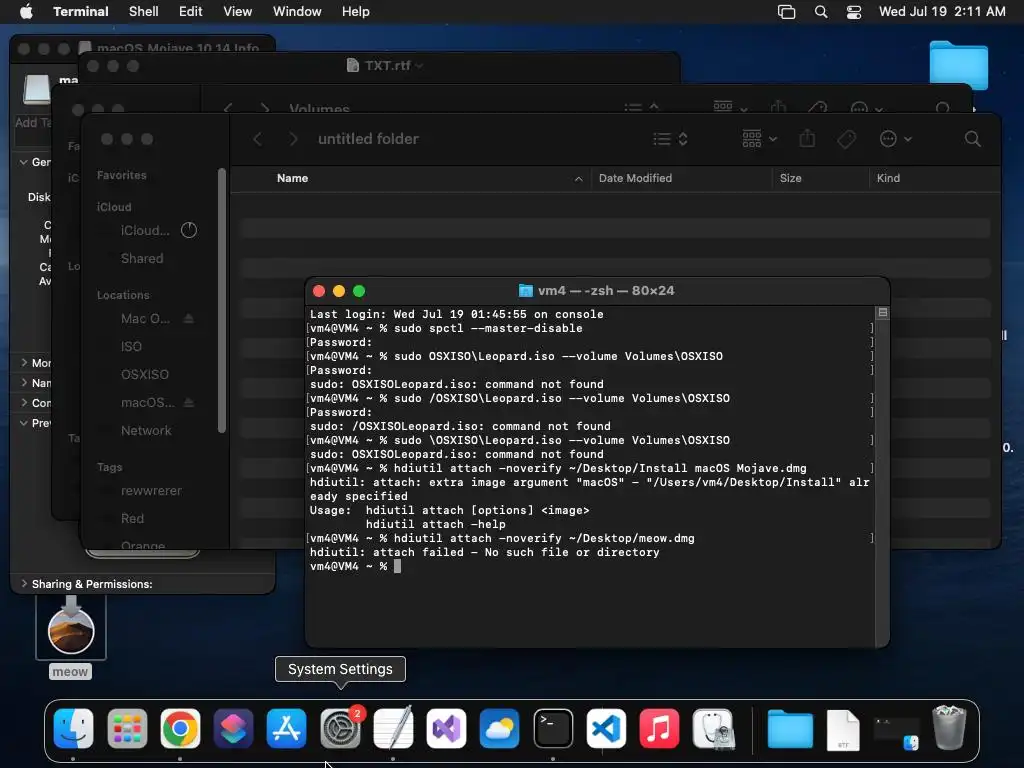Click the Tags icon in untitled folder toolbar
Image resolution: width=1024 pixels, height=768 pixels.
click(x=846, y=139)
